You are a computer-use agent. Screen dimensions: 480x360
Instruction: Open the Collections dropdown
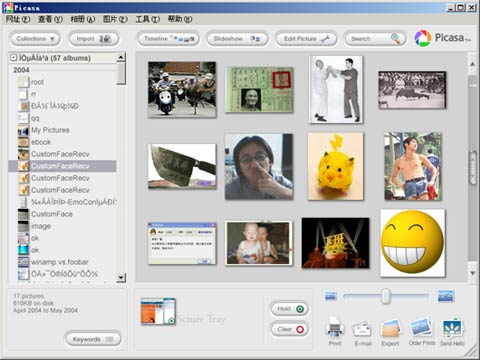tap(35, 39)
